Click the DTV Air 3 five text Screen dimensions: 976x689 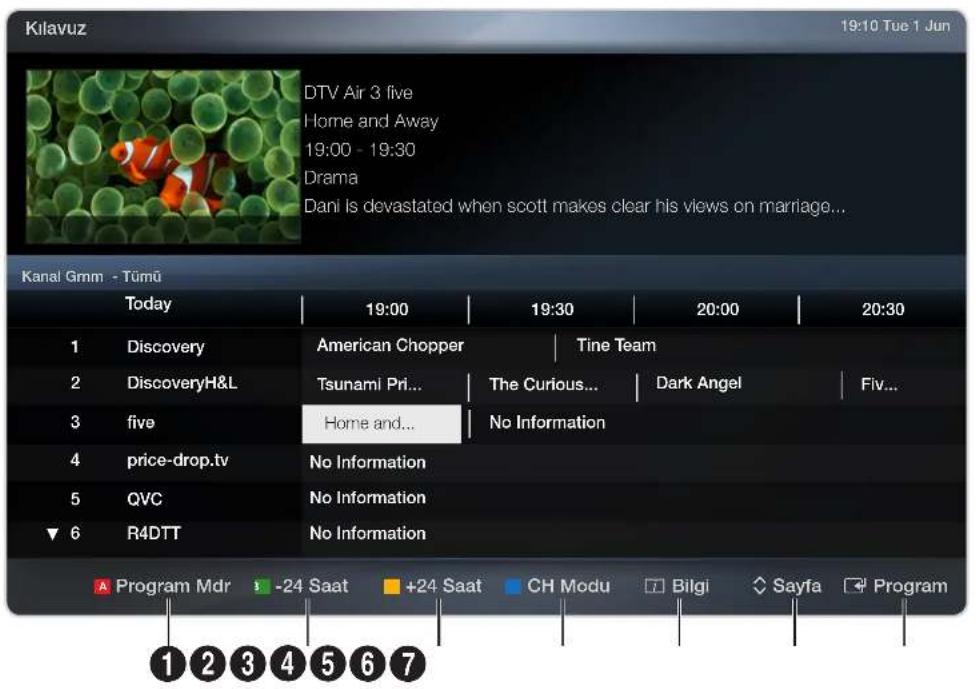pos(358,93)
